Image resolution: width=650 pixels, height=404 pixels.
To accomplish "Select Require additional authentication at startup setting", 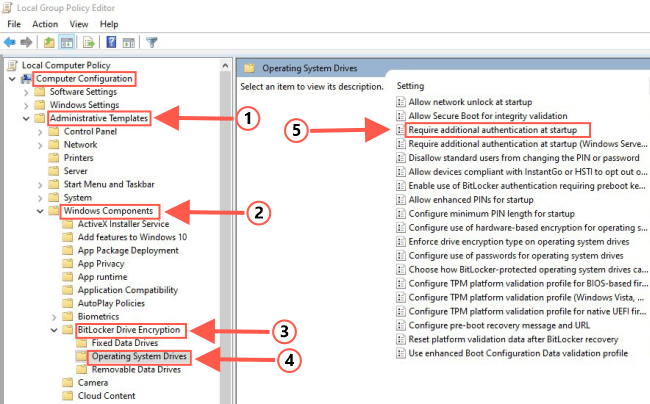I will click(499, 129).
